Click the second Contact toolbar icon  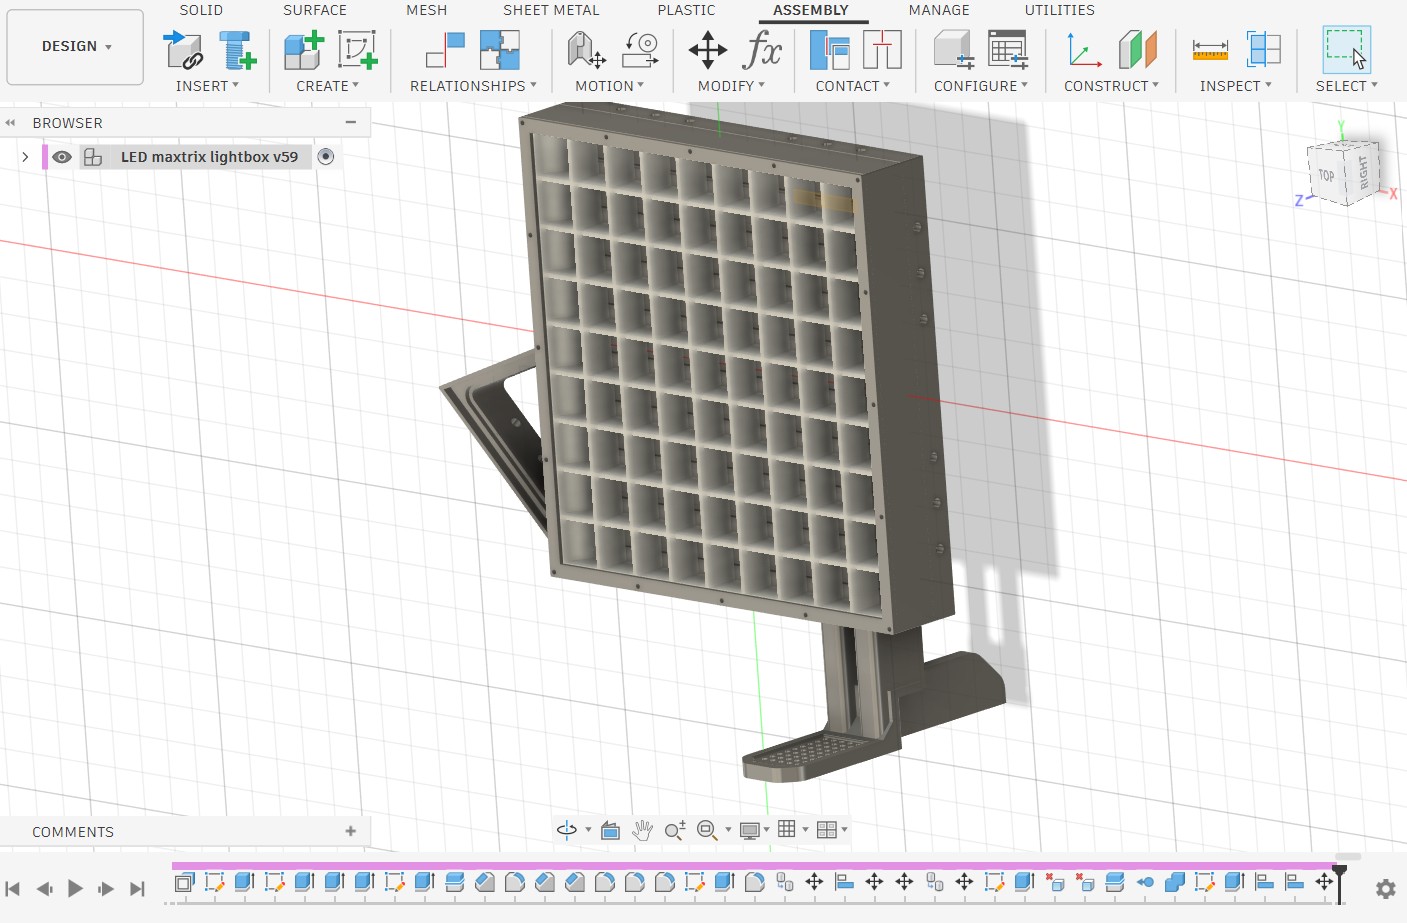(882, 49)
